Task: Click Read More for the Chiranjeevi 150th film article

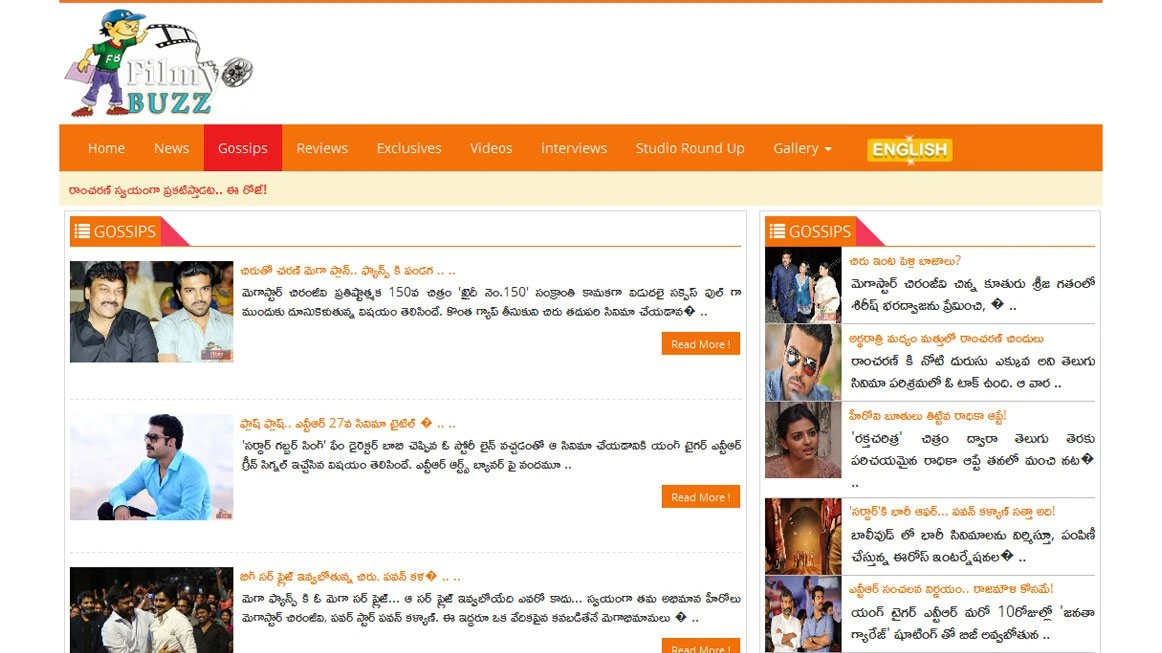Action: tap(700, 344)
